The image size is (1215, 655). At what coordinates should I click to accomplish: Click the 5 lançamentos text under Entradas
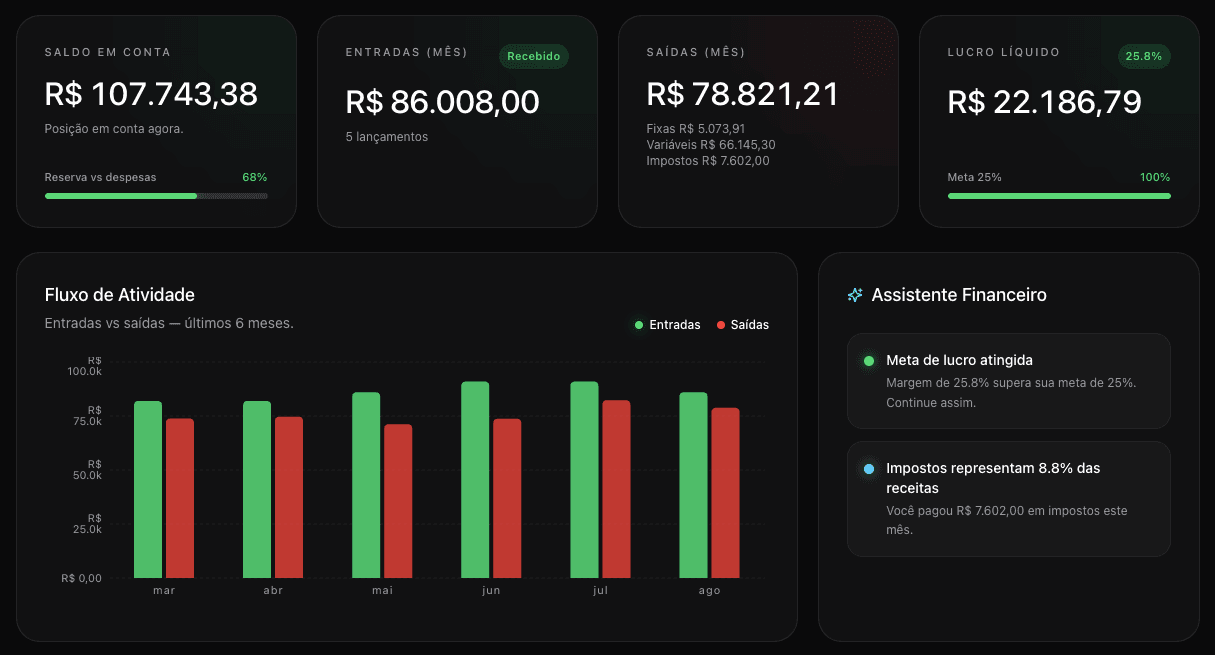pos(387,137)
